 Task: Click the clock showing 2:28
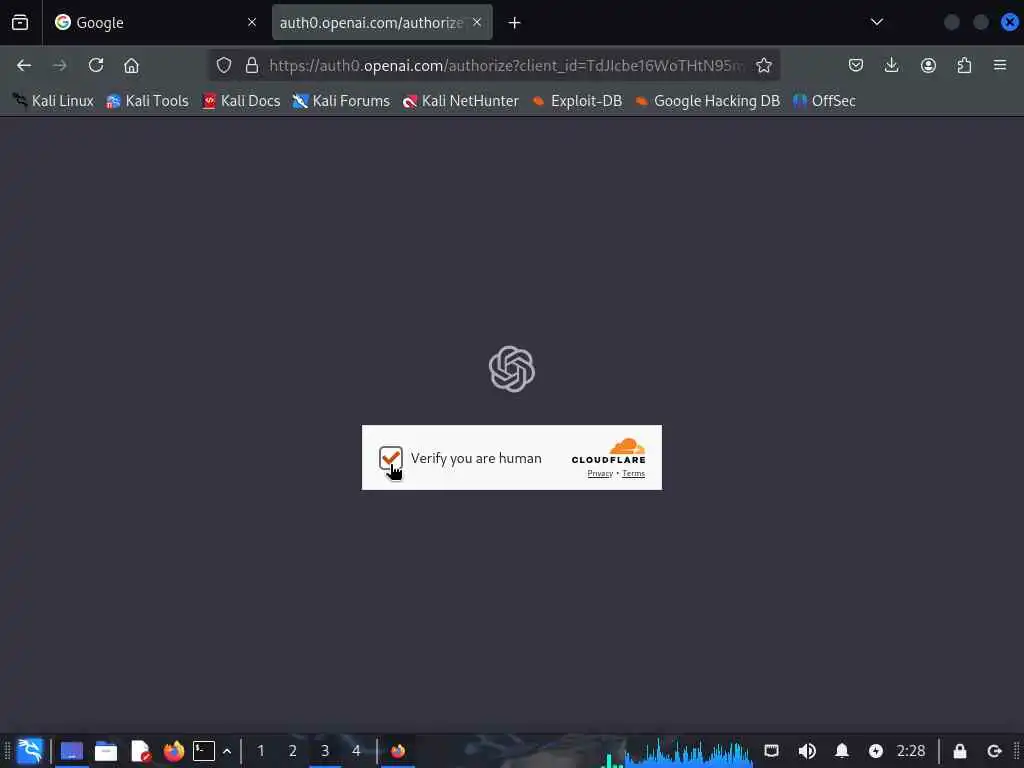[x=910, y=751]
